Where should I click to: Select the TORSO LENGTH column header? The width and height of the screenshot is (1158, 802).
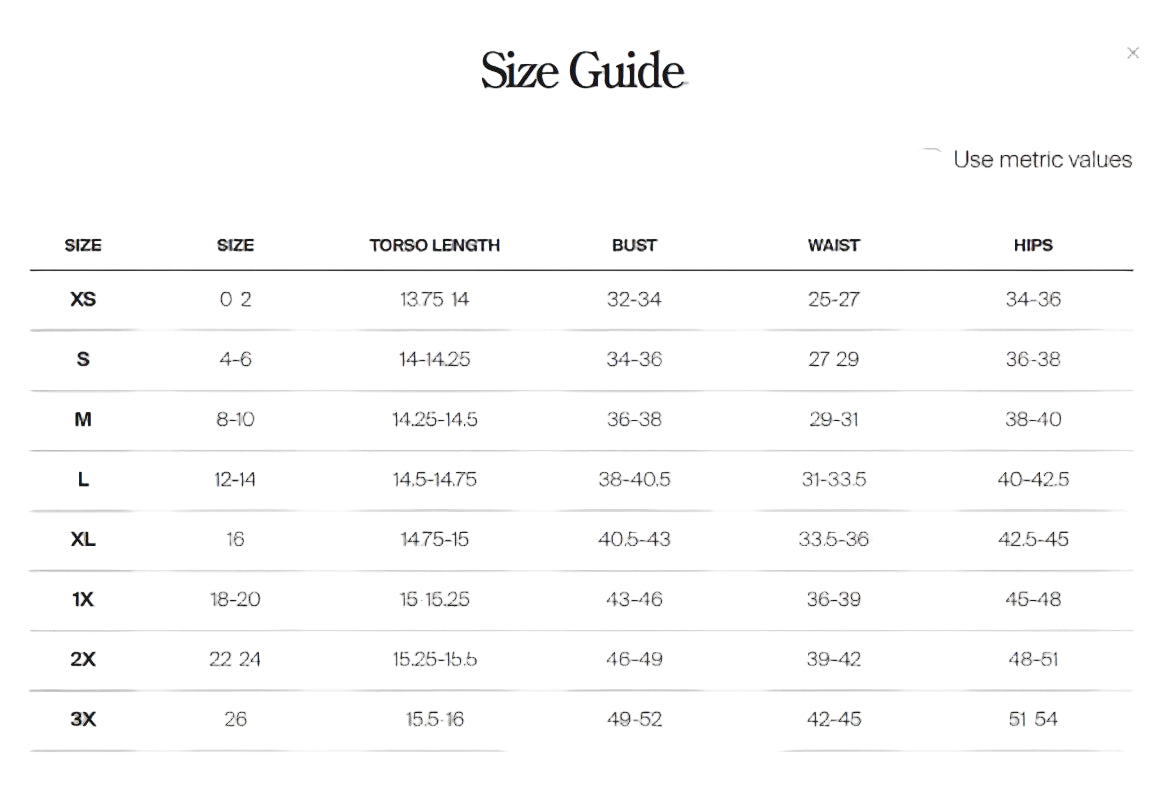434,245
